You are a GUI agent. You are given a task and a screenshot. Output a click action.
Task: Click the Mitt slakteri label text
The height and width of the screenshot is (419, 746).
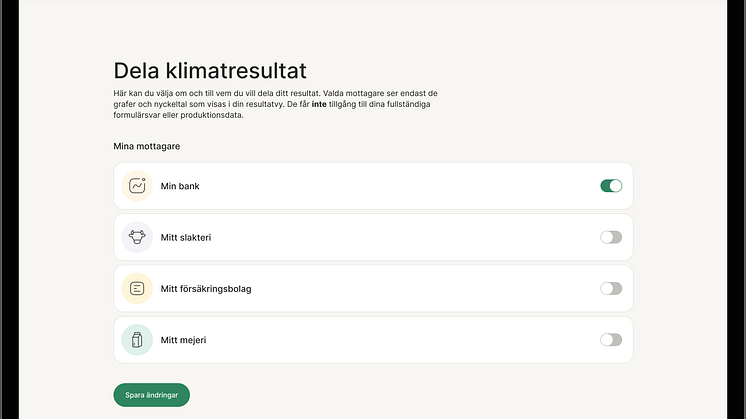pyautogui.click(x=186, y=237)
